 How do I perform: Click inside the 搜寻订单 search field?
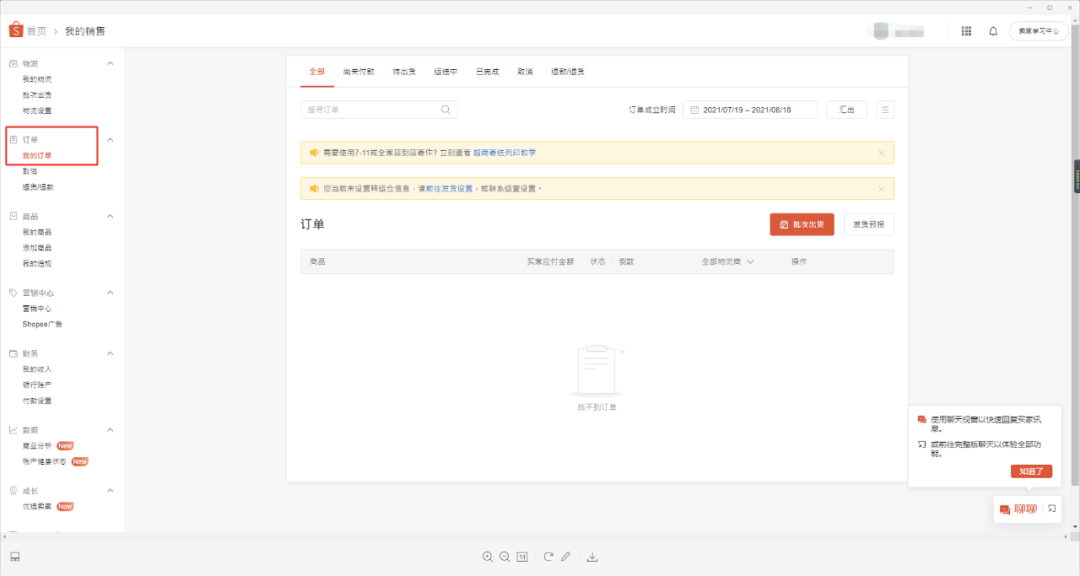[370, 108]
